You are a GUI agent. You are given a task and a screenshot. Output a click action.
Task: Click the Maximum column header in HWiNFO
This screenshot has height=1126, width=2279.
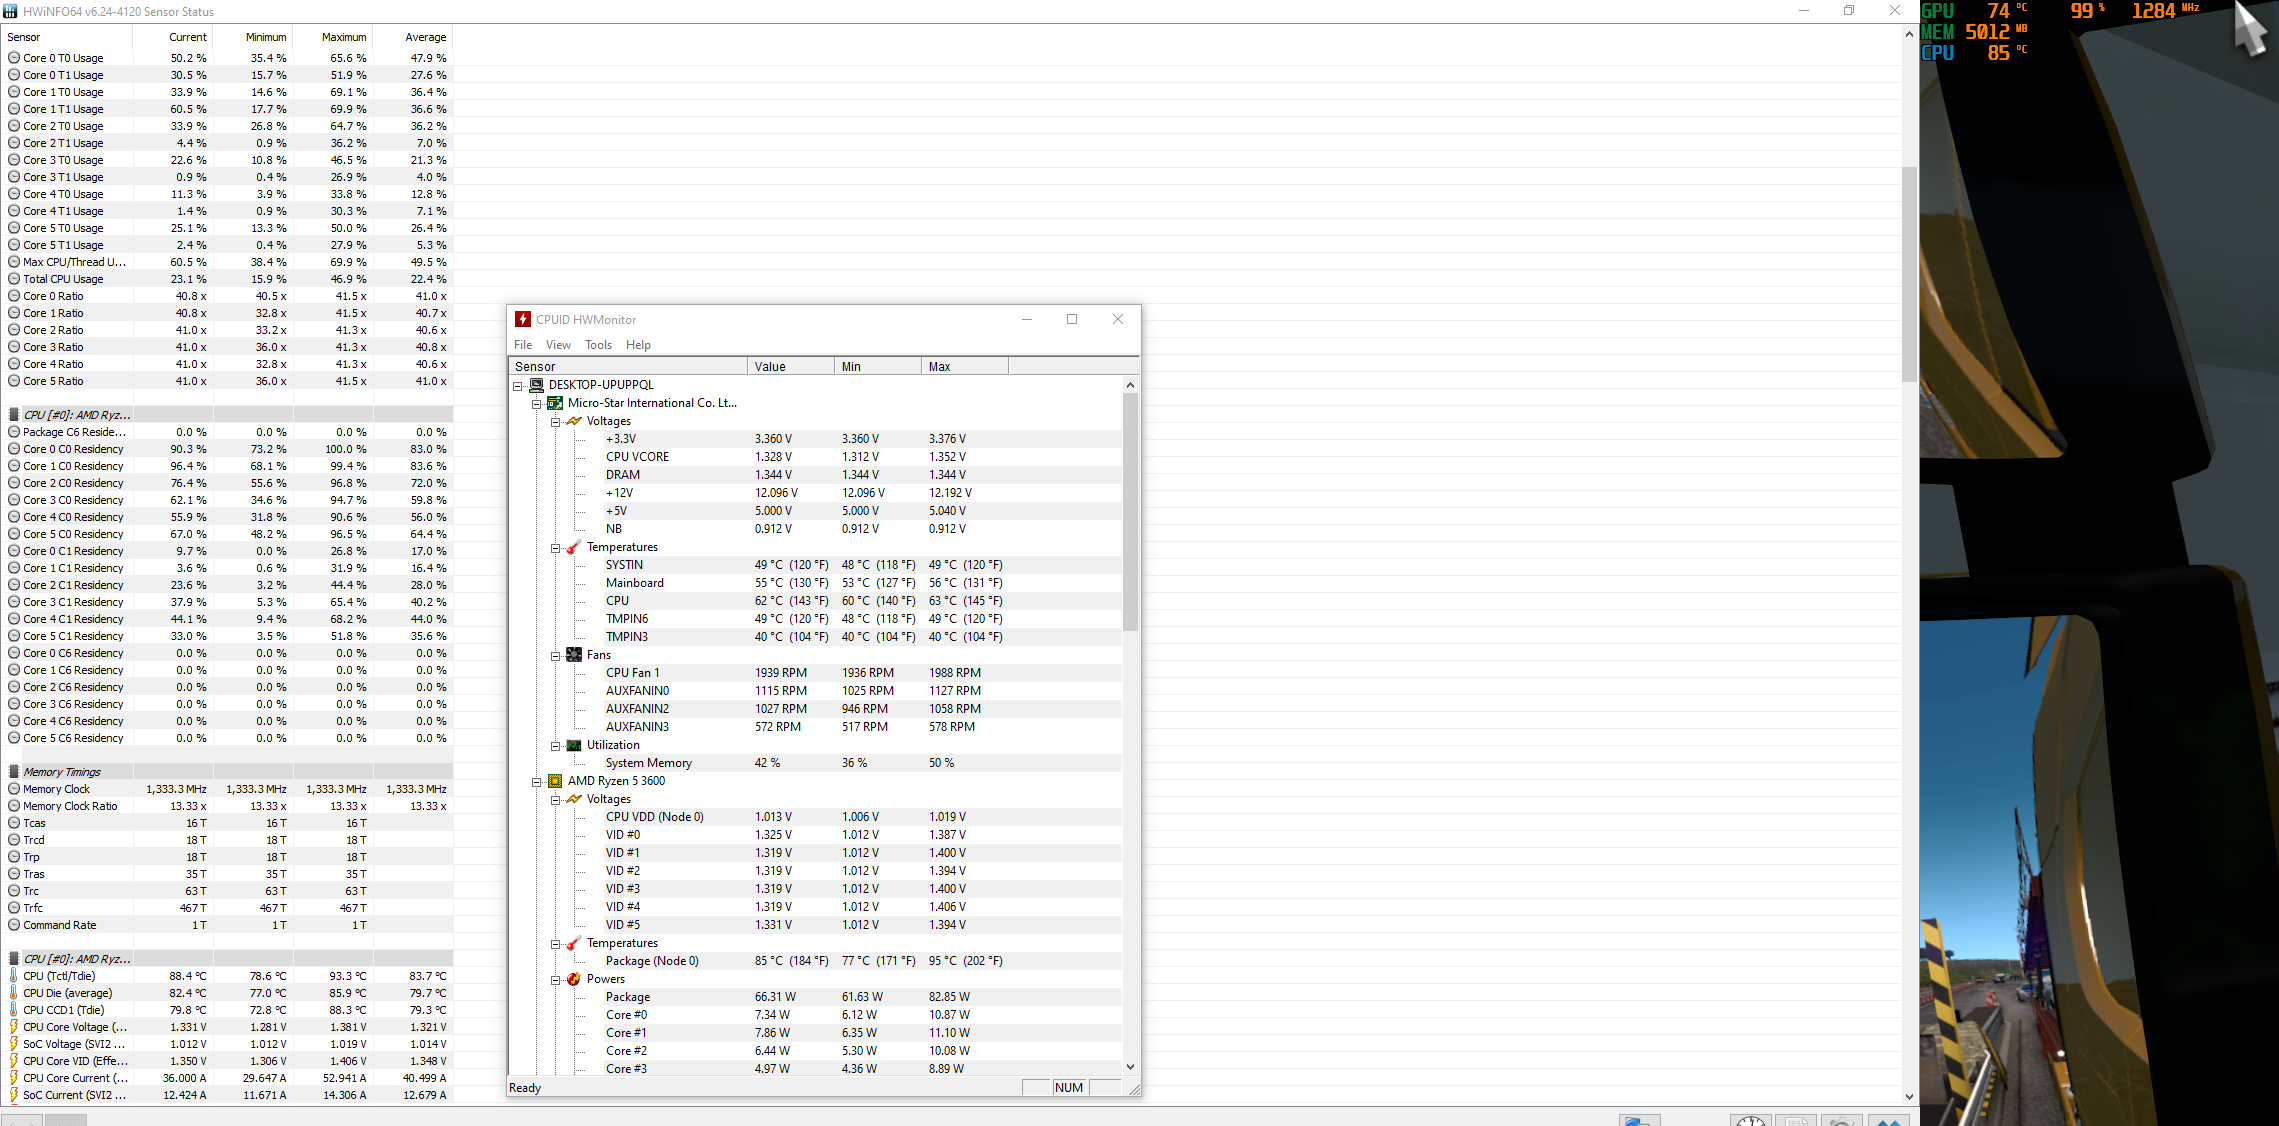tap(343, 37)
